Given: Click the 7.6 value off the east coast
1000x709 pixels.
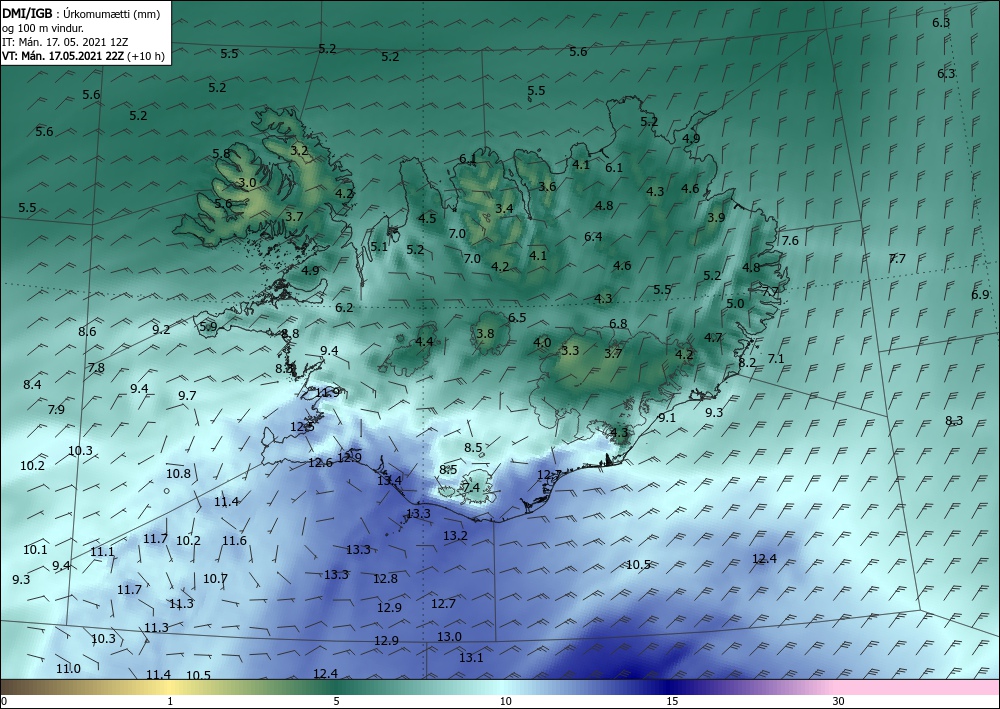Looking at the screenshot, I should tap(790, 241).
